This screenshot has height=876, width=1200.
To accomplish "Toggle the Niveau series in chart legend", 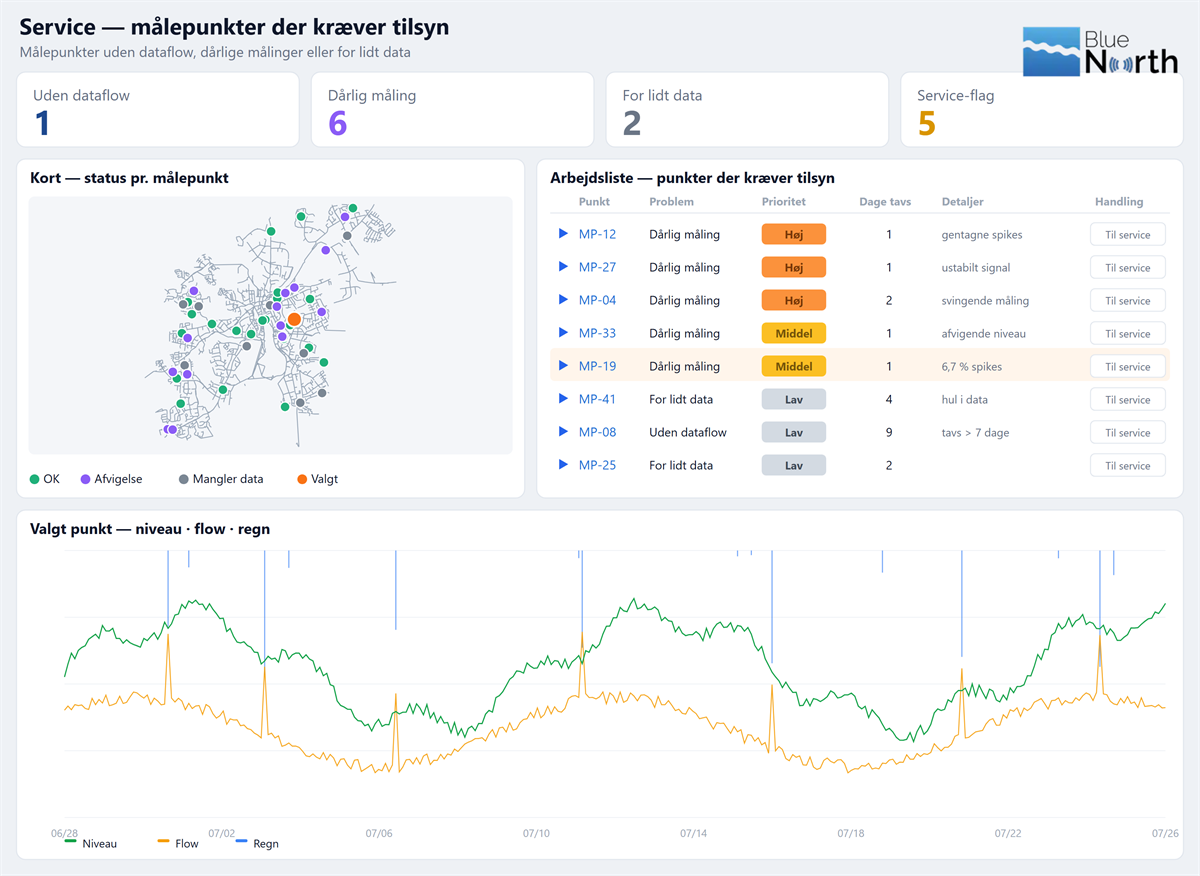I will coord(90,844).
